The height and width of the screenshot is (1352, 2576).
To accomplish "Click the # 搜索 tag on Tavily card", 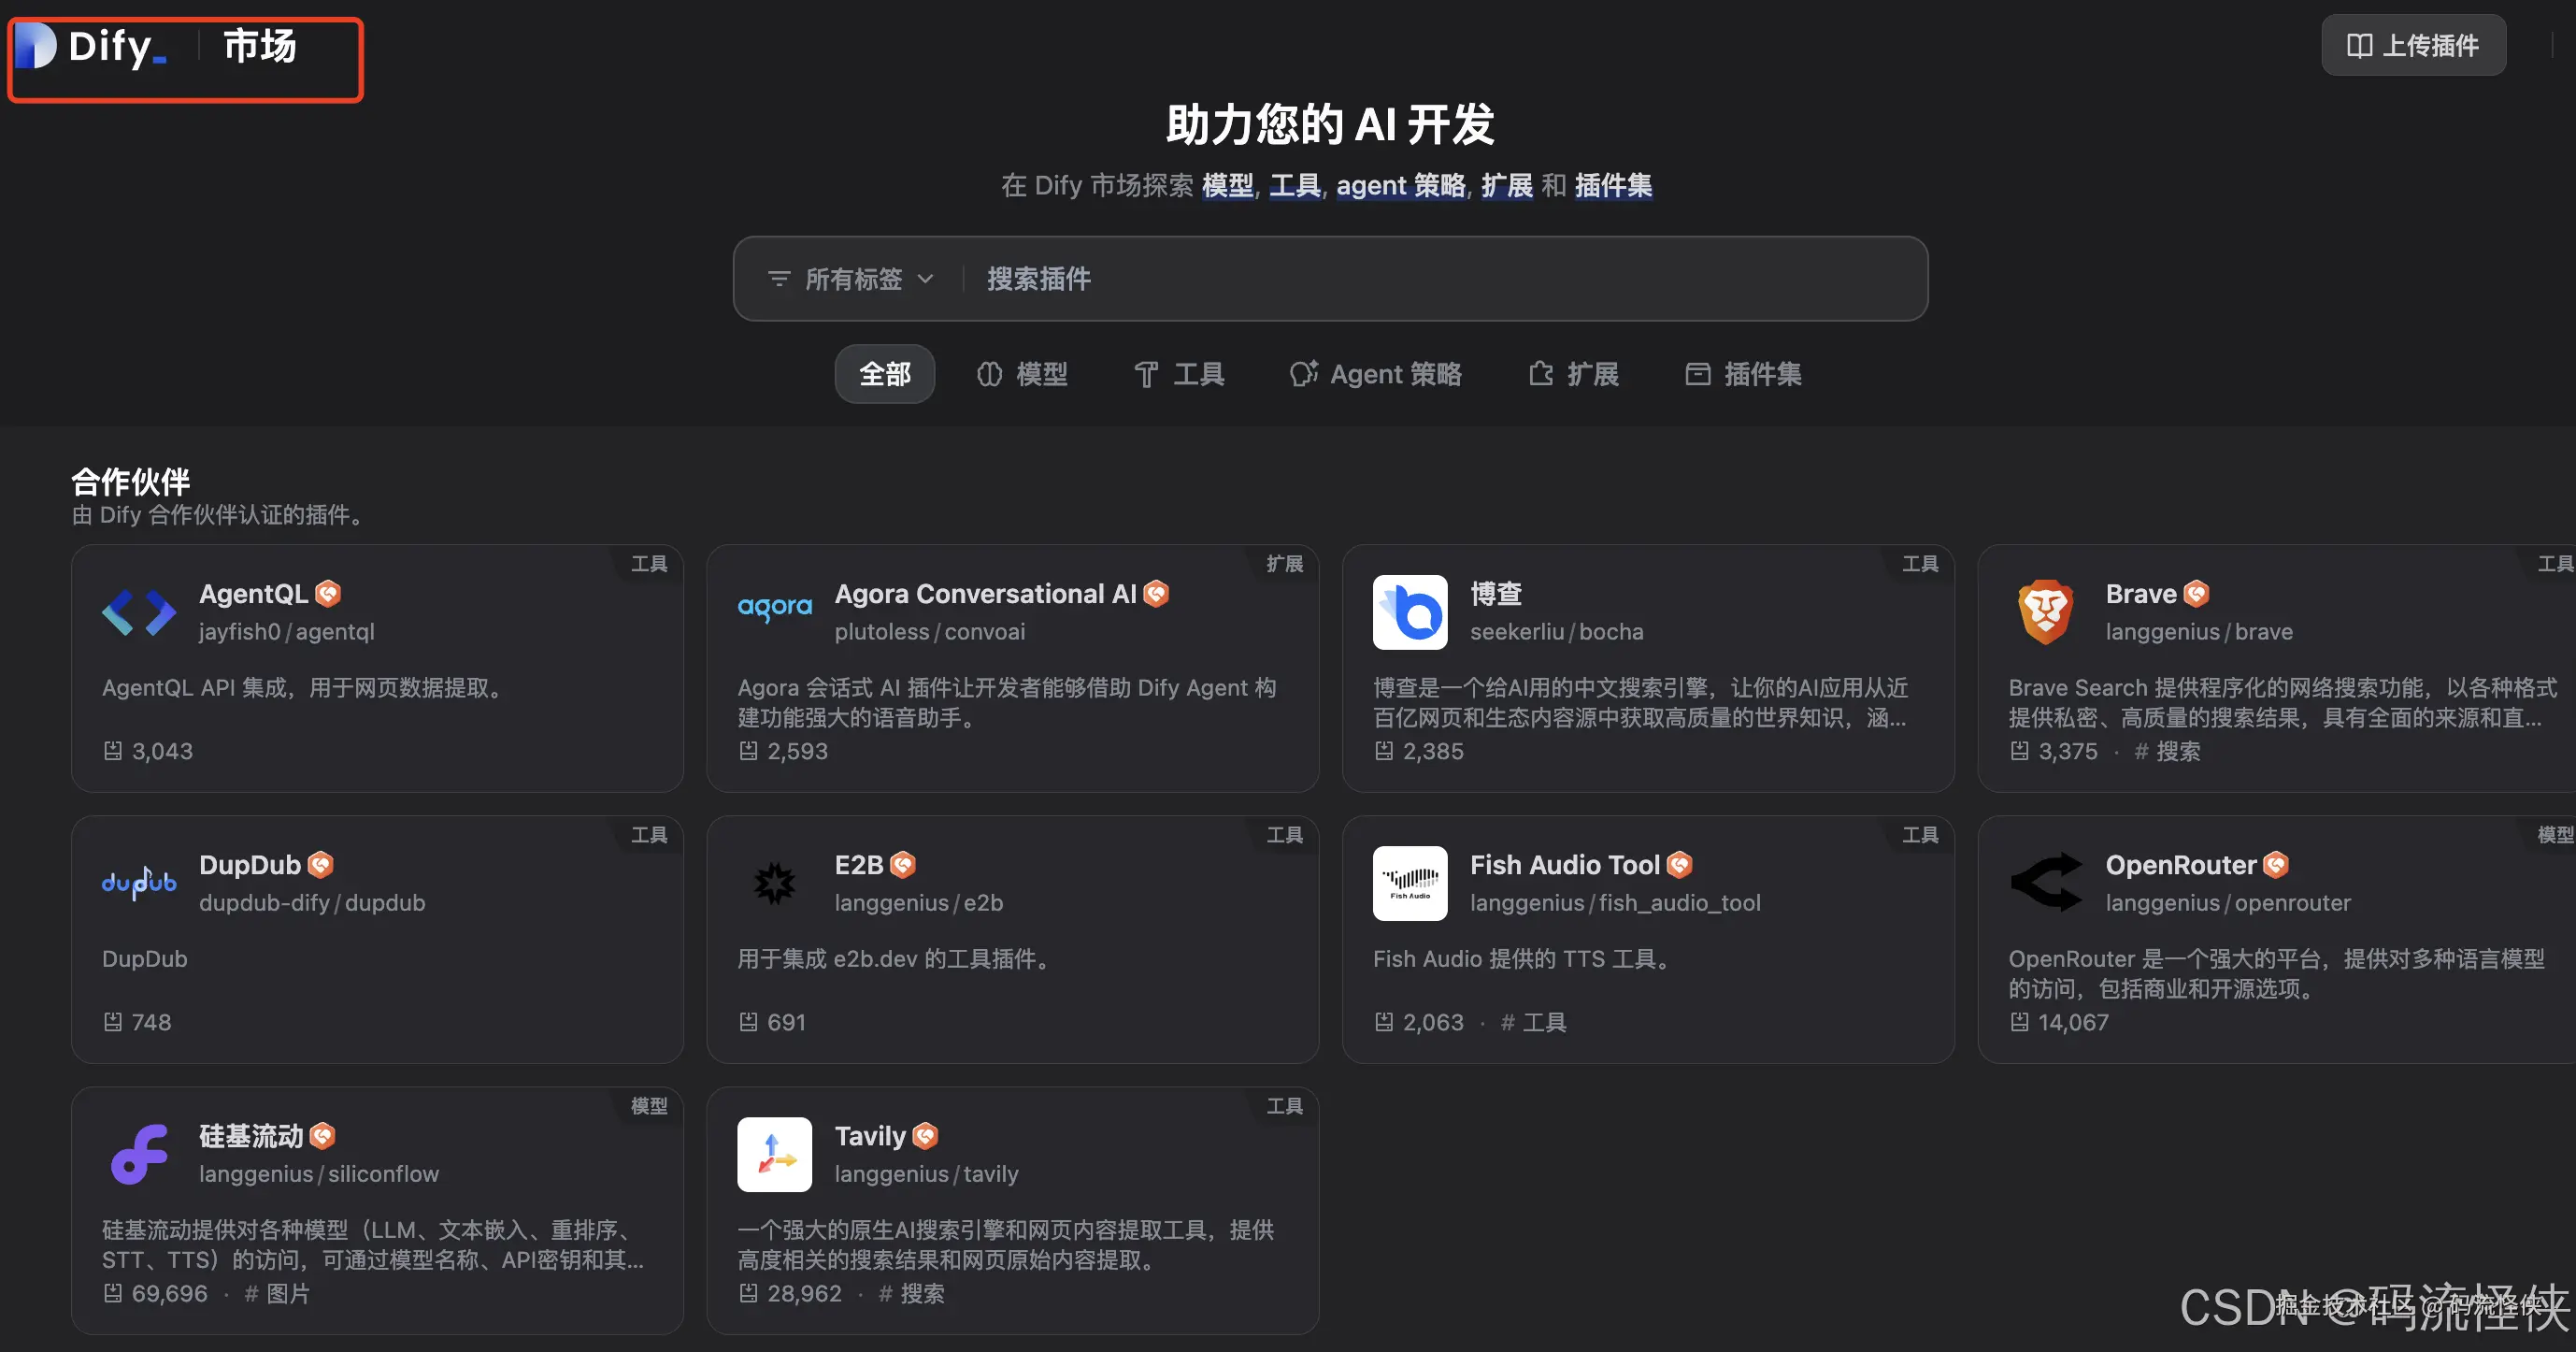I will point(910,1293).
